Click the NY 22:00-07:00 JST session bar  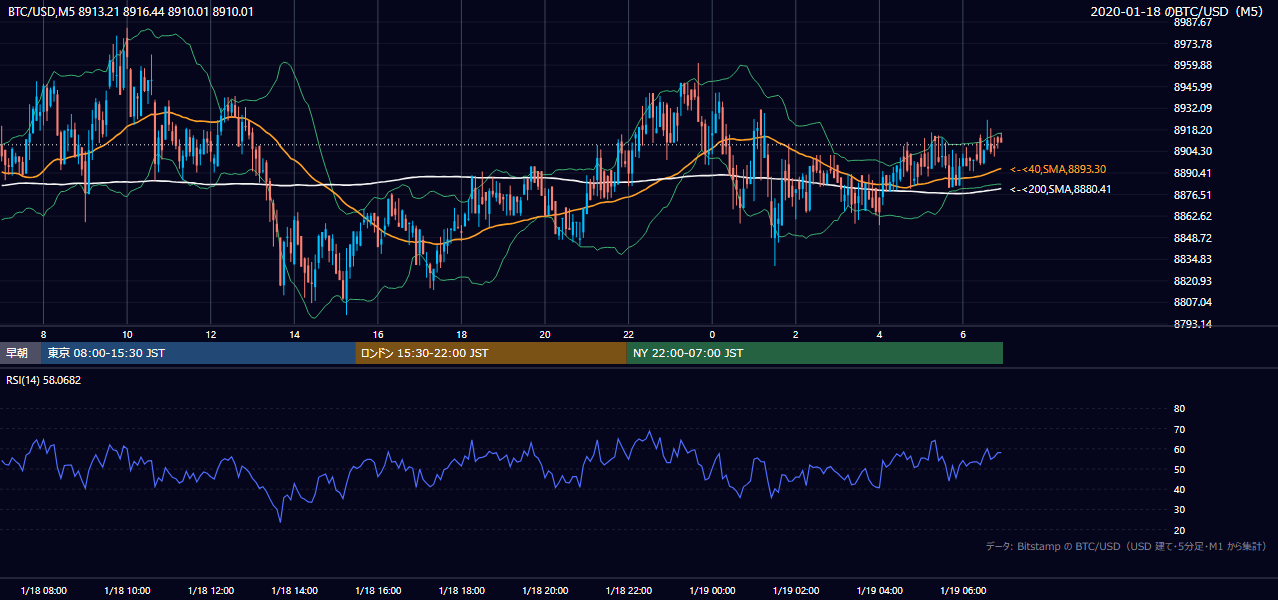click(815, 353)
